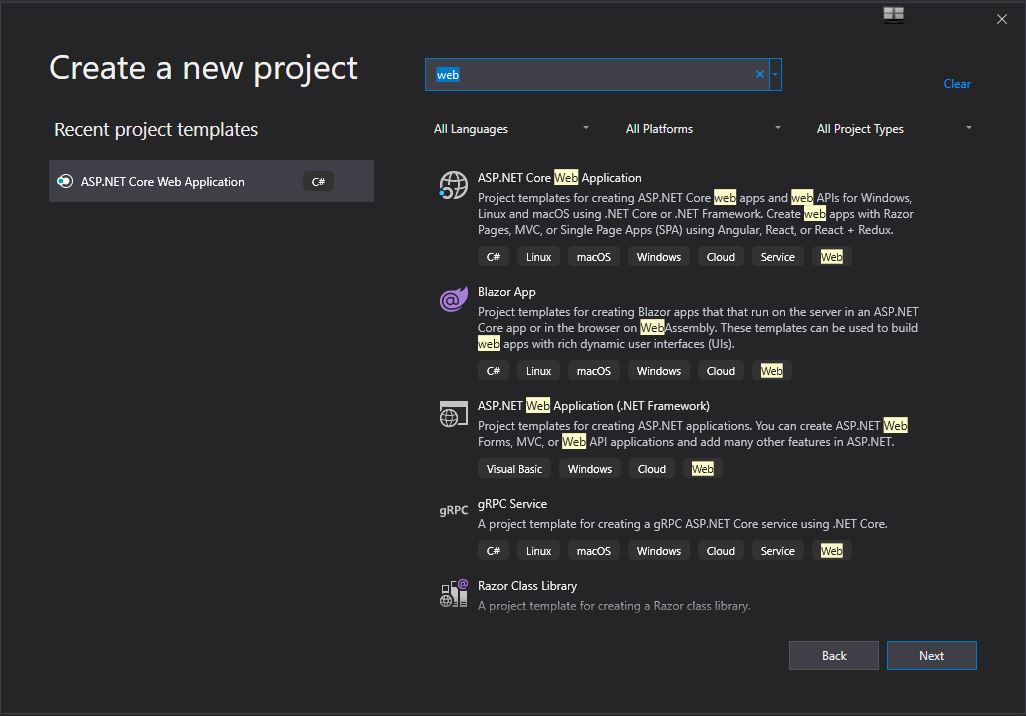Click the Recent project templates heading
This screenshot has height=716, width=1026.
pos(156,130)
